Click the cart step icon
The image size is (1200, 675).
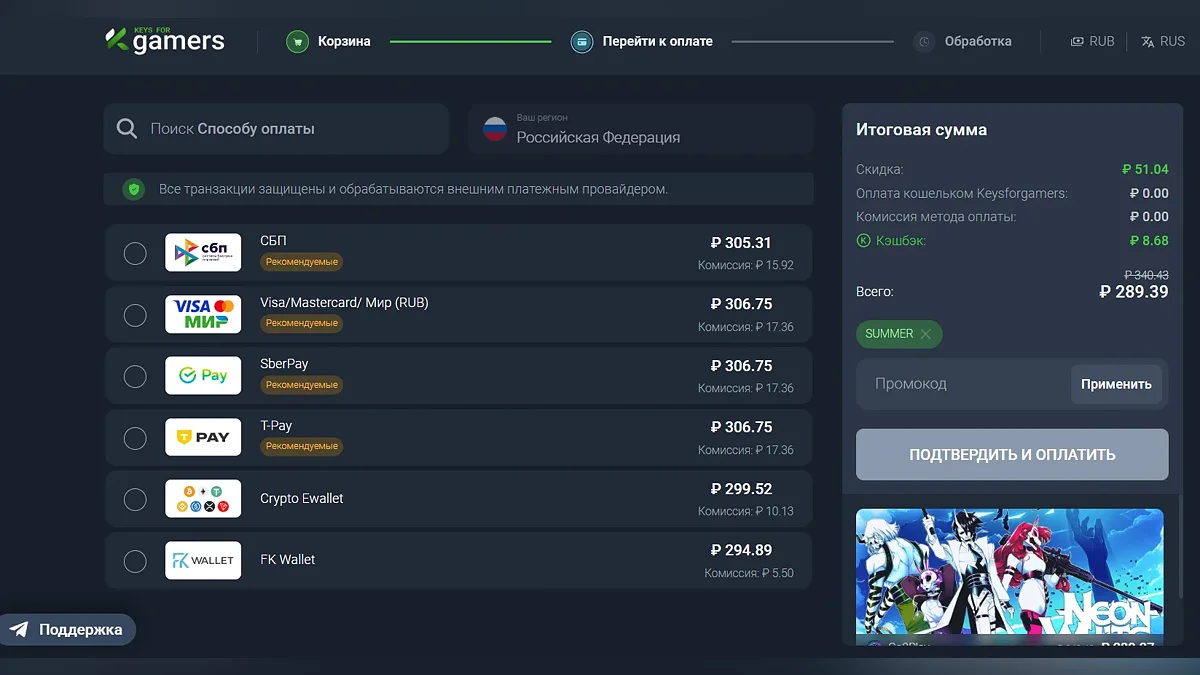(297, 42)
